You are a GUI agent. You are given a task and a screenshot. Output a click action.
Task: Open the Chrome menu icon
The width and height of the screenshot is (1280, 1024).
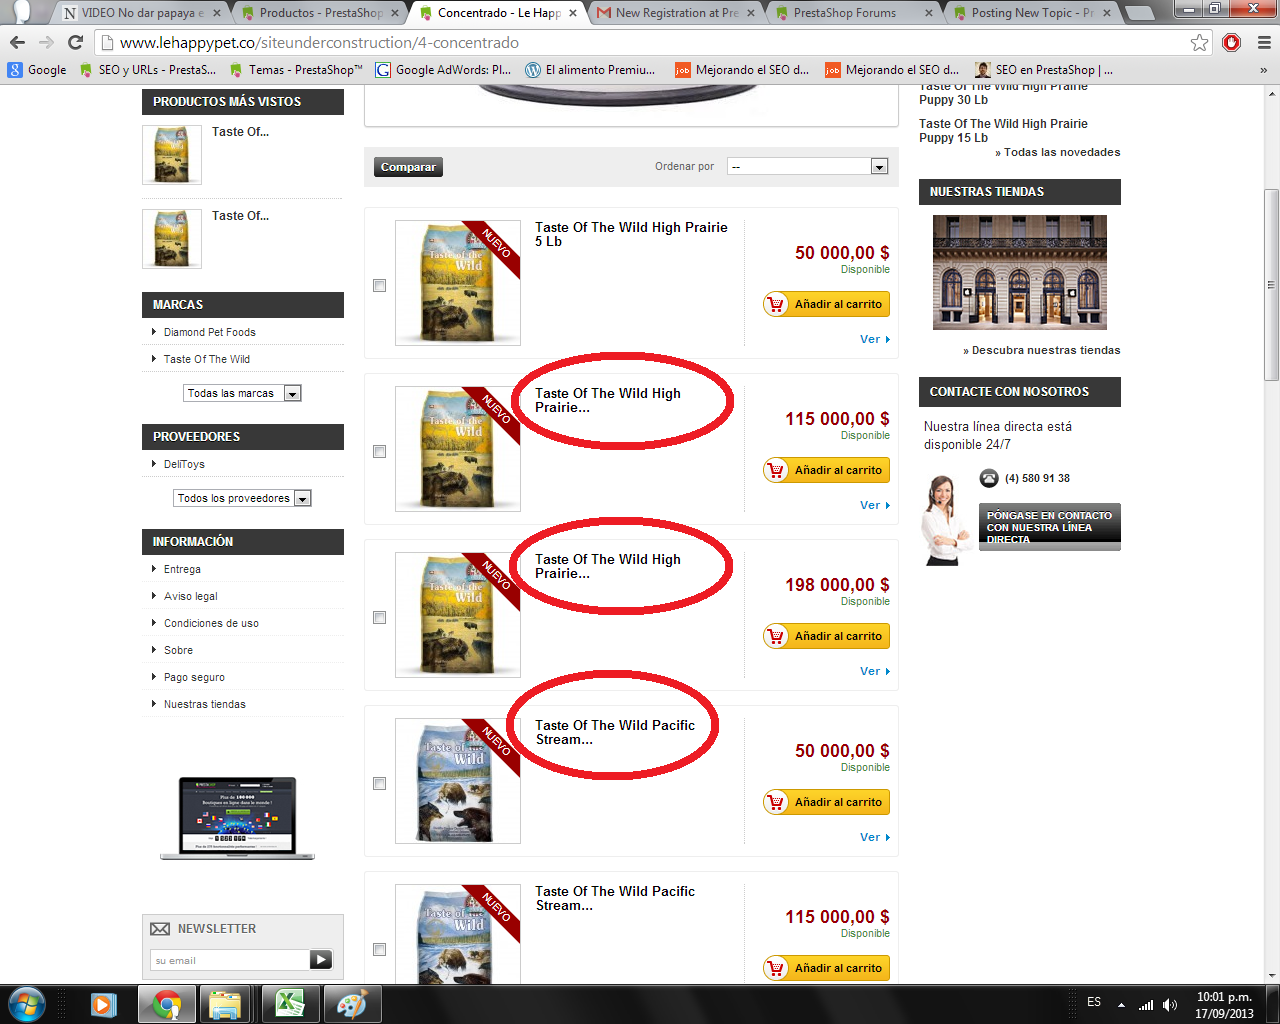pyautogui.click(x=1264, y=42)
